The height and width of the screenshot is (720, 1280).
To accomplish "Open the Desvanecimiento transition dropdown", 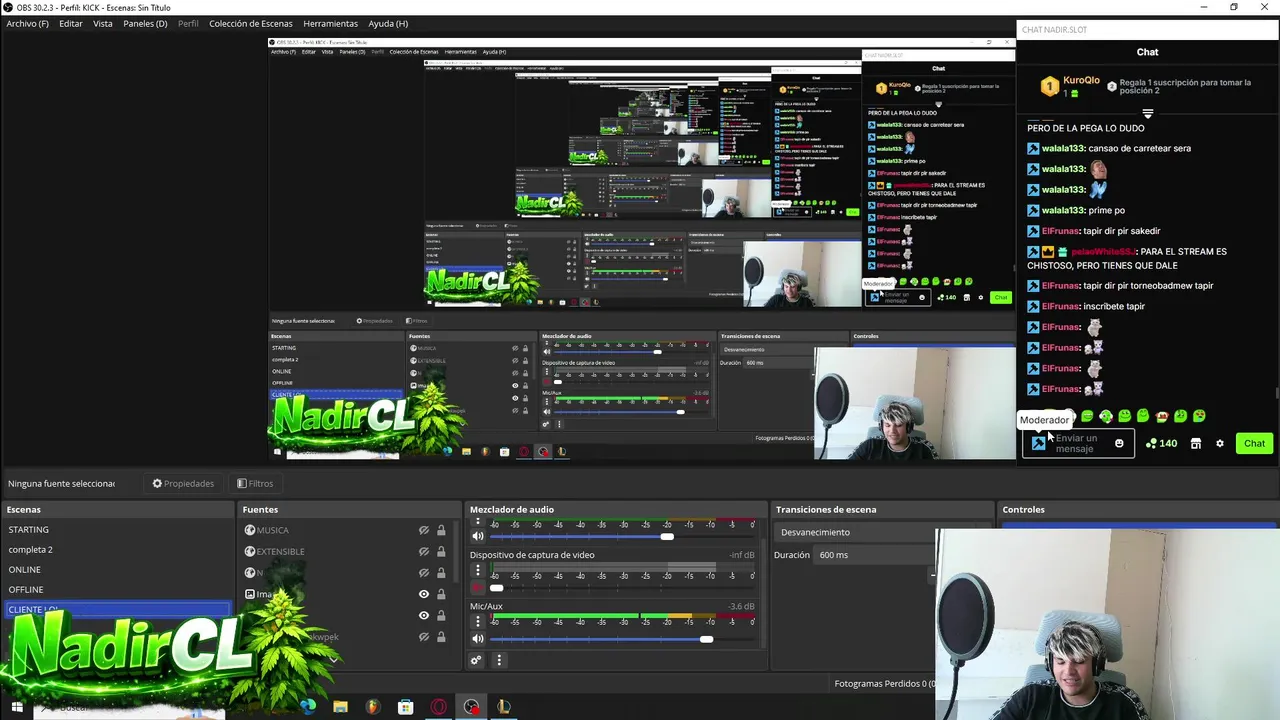I will pos(857,532).
